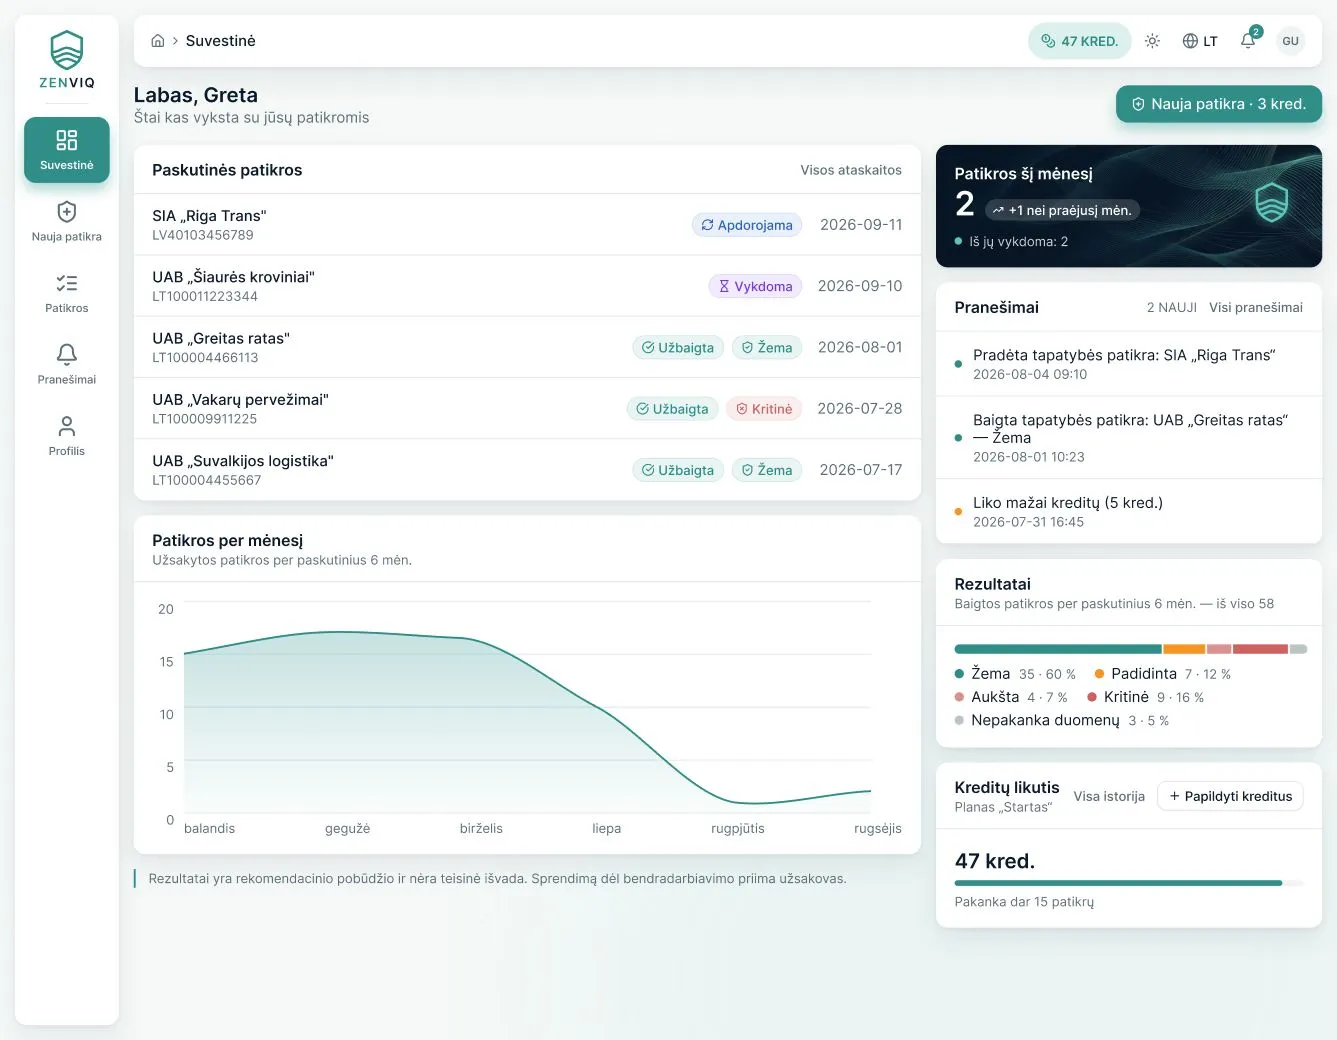The width and height of the screenshot is (1337, 1040).
Task: Open Pranešimai in the sidebar
Action: (67, 364)
